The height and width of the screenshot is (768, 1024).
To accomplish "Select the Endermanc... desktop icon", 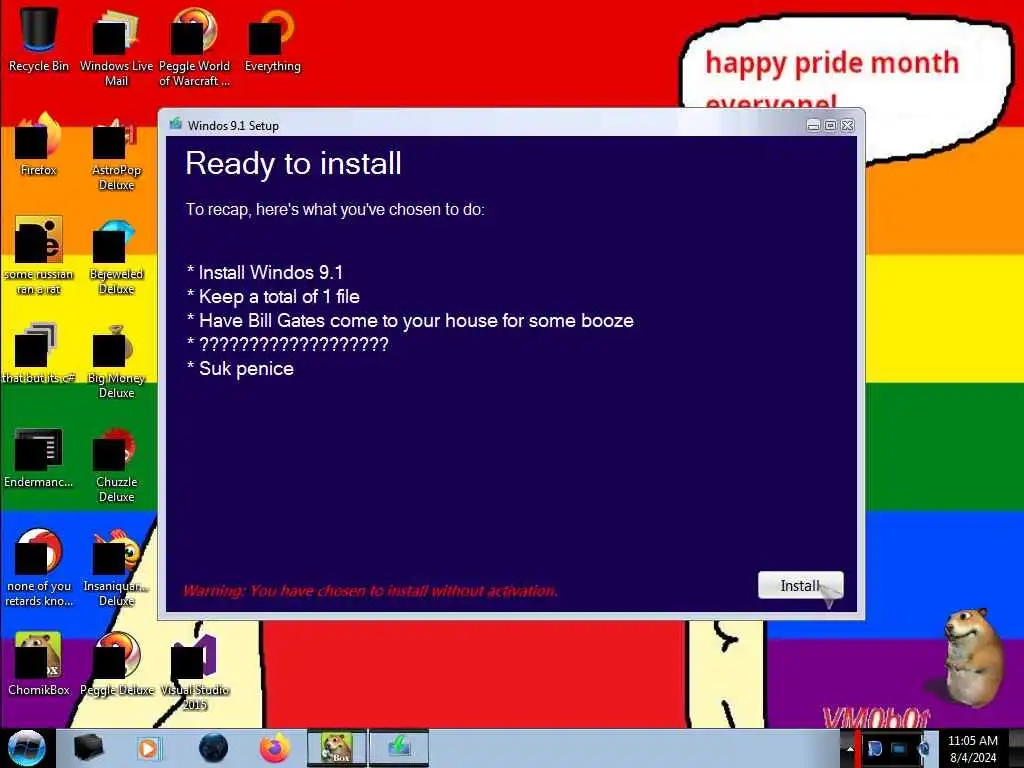I will tap(39, 457).
